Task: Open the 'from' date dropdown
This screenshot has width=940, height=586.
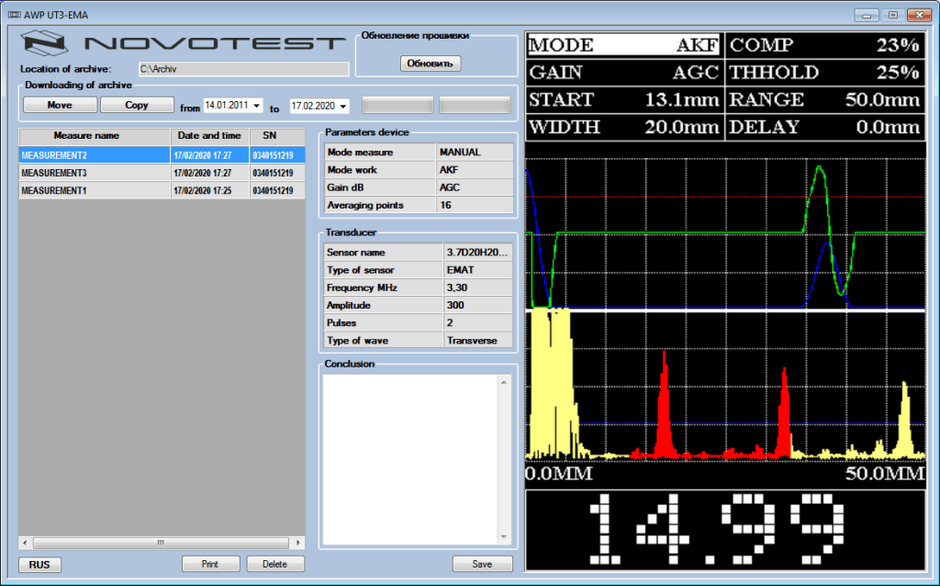Action: point(257,106)
